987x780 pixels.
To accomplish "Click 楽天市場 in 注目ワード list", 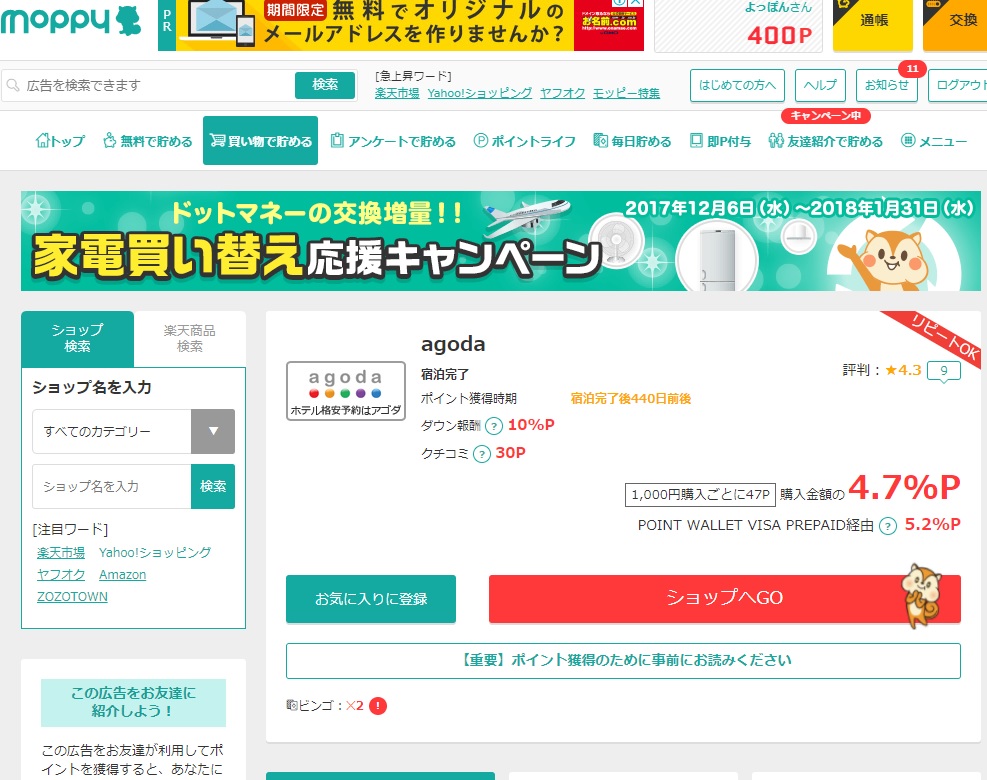I will coord(61,553).
